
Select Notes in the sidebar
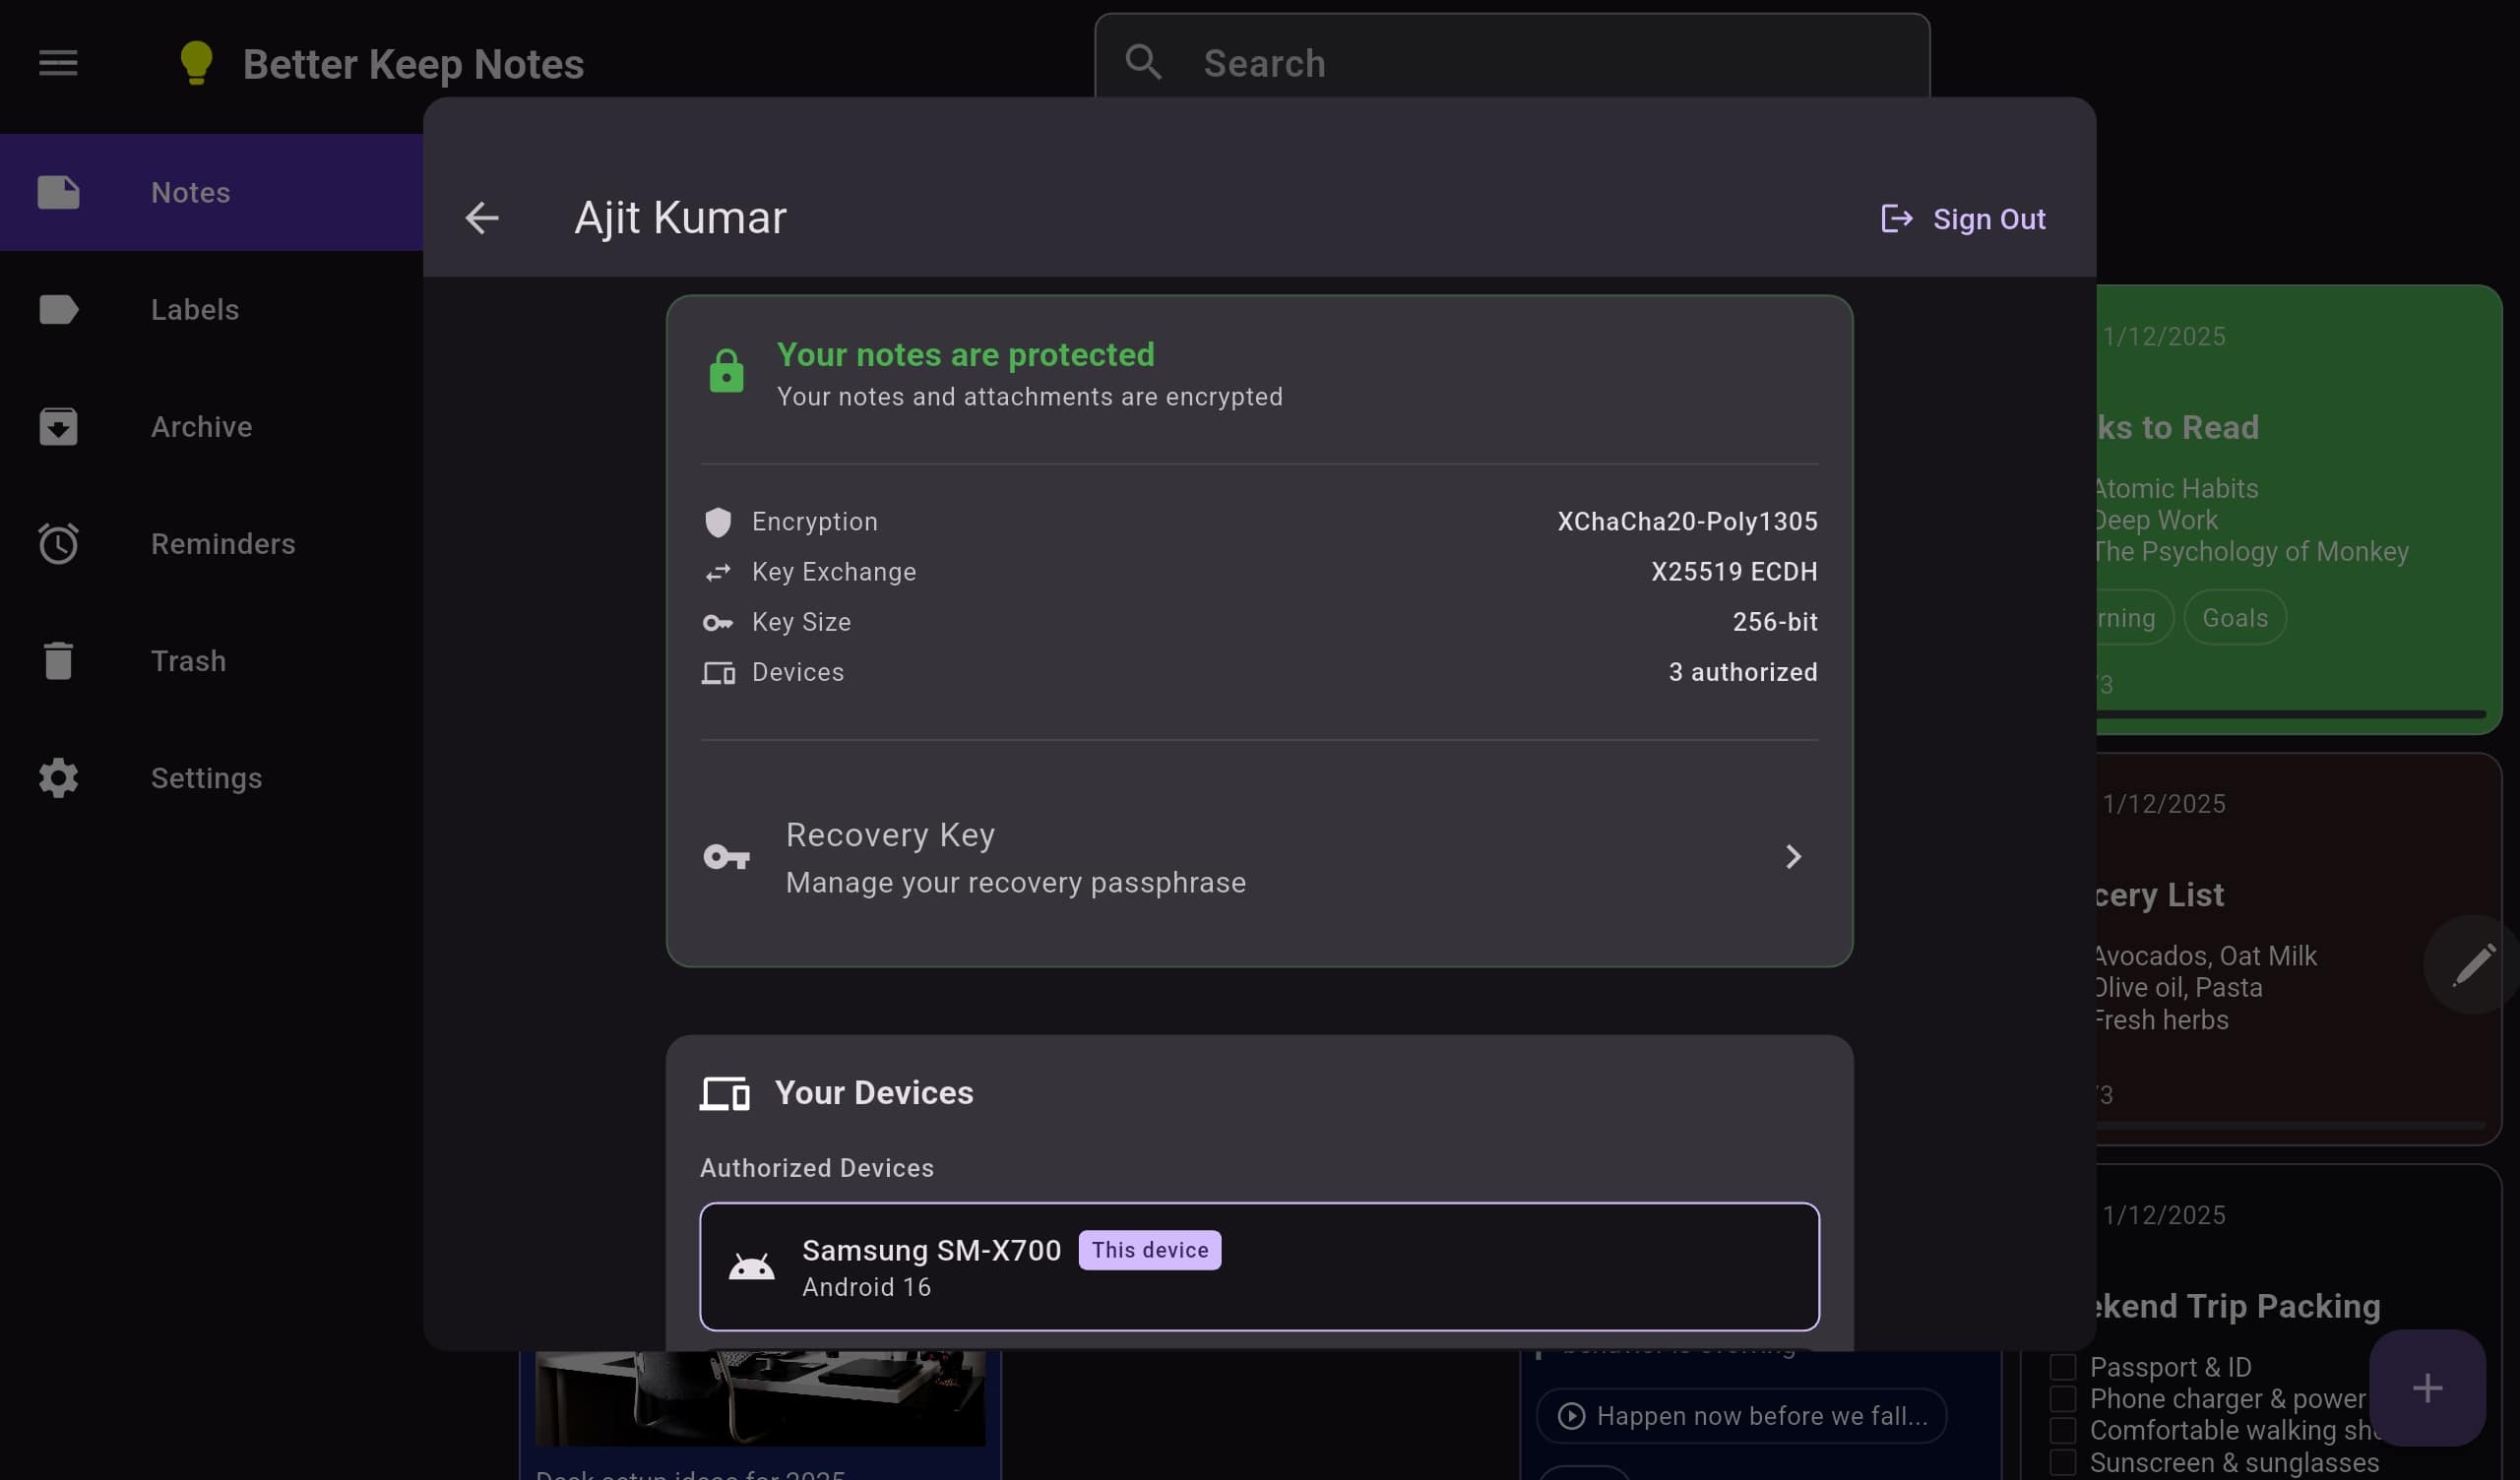pos(190,192)
